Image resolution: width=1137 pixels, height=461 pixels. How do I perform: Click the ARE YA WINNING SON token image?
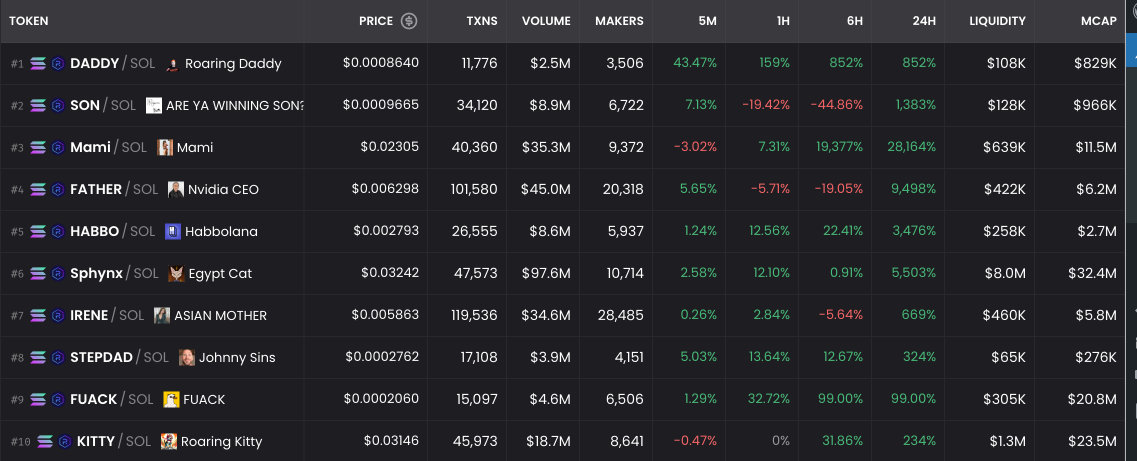click(x=154, y=106)
